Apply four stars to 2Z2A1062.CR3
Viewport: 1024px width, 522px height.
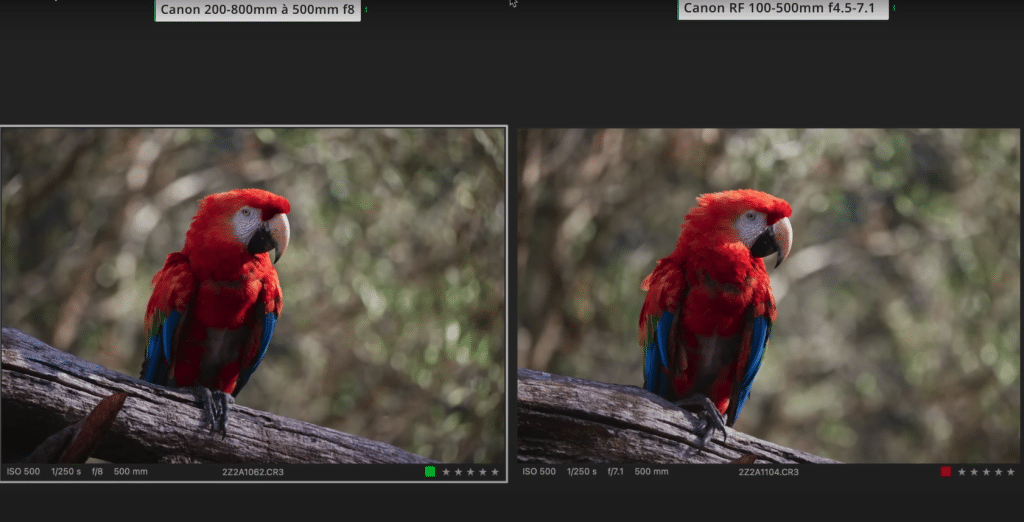click(x=483, y=472)
